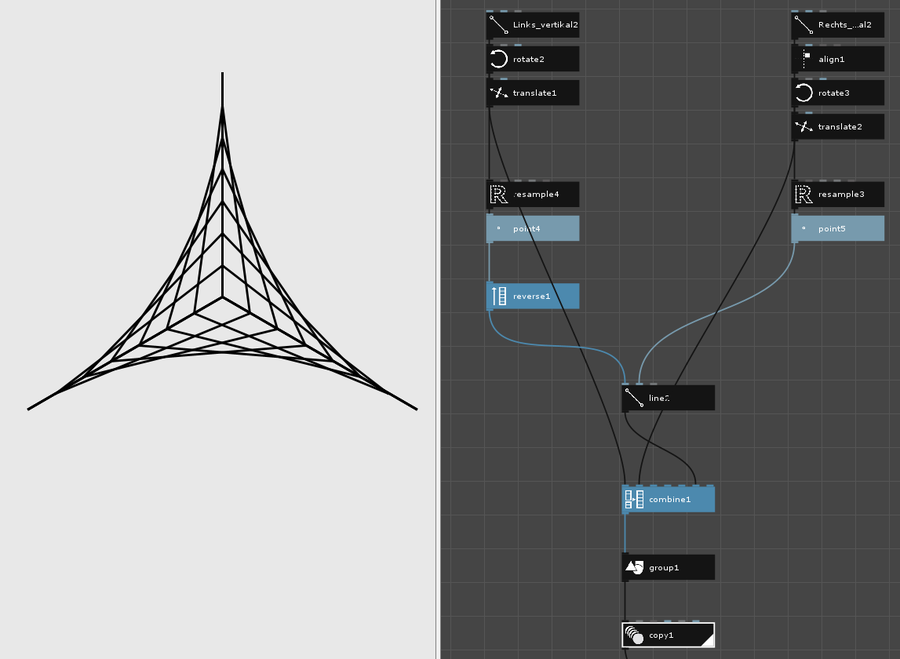Image resolution: width=900 pixels, height=659 pixels.
Task: Click the list-arrow icon on reverse1
Action: (x=498, y=296)
